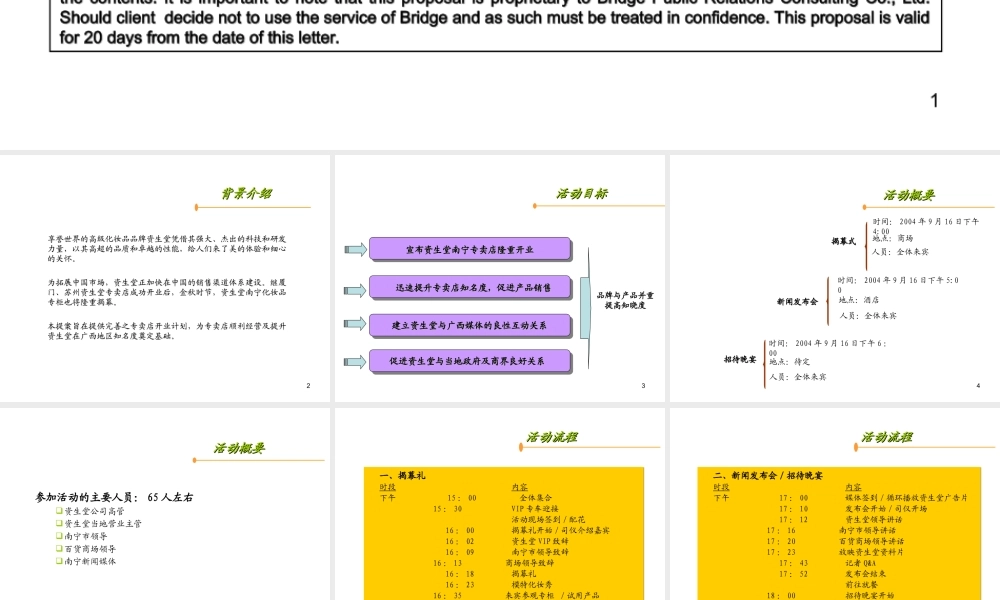Viewport: 1000px width, 600px height.
Task: Click the arrow beside 迅速提升专卖店知名度 box
Action: pos(355,288)
